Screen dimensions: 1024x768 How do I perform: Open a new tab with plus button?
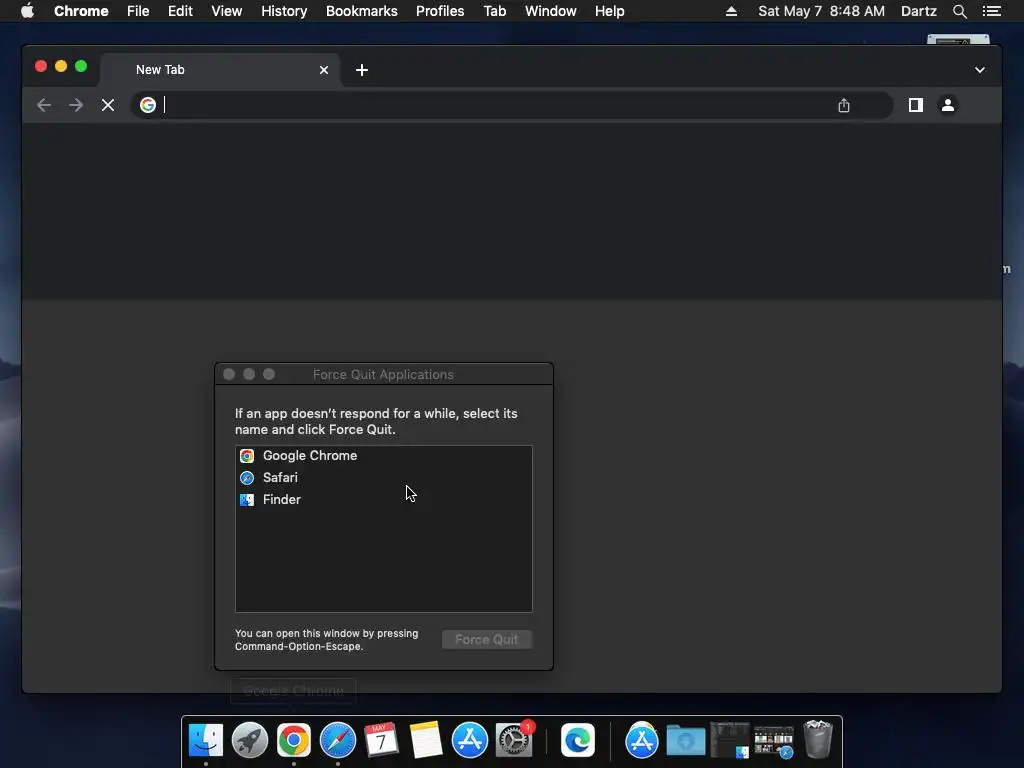pos(362,70)
